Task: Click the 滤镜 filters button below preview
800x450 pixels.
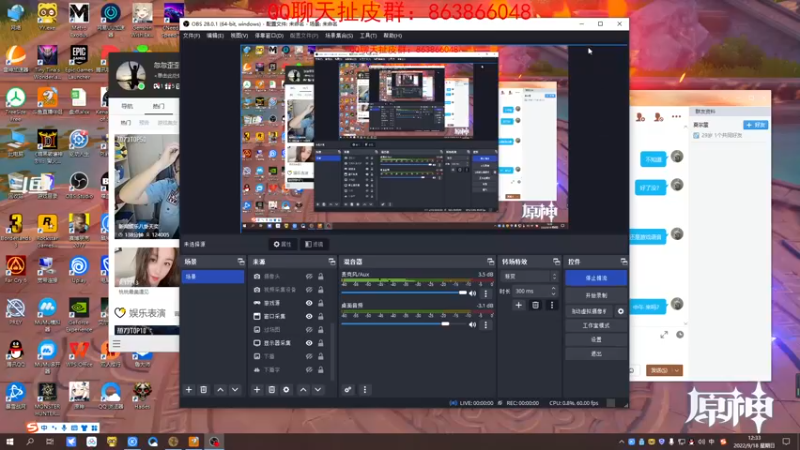Action: [314, 244]
